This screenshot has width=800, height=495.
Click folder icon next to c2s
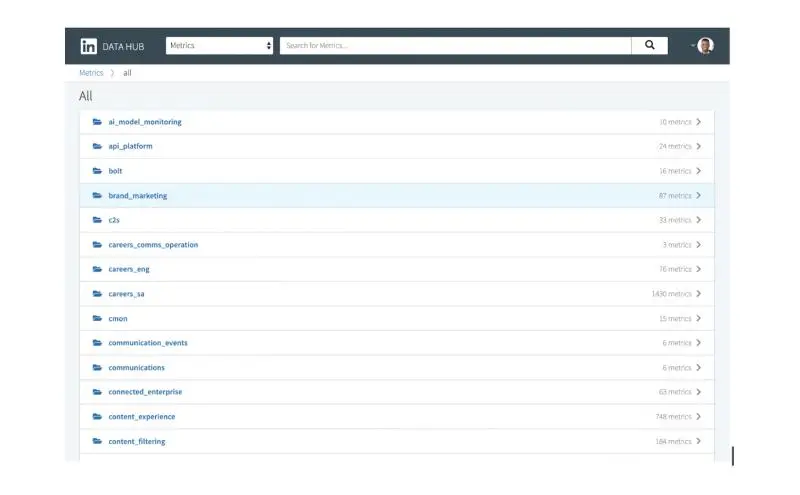97,220
